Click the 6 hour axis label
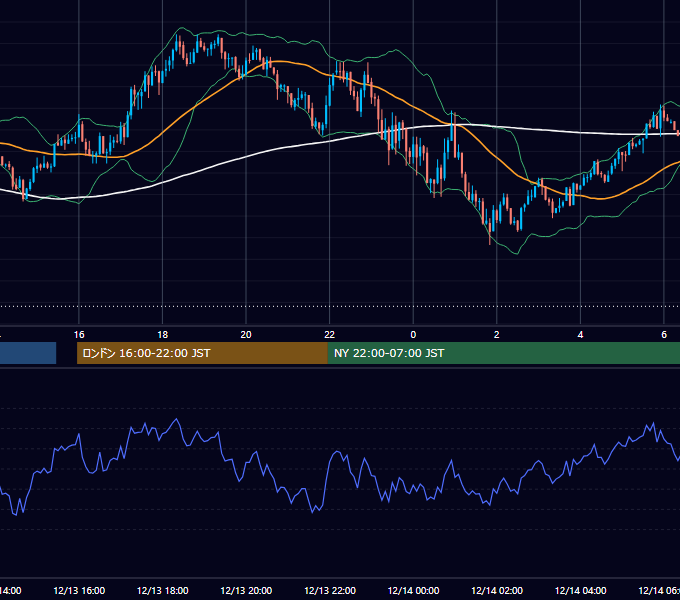Viewport: 680px width, 600px height. (x=664, y=334)
